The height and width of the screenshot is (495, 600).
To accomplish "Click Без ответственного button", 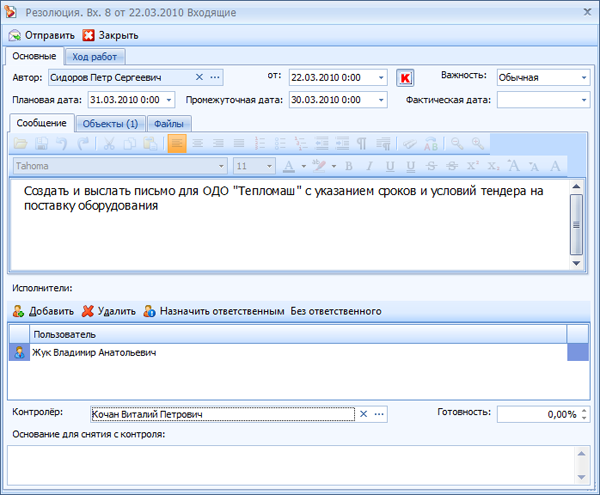I will (x=336, y=311).
